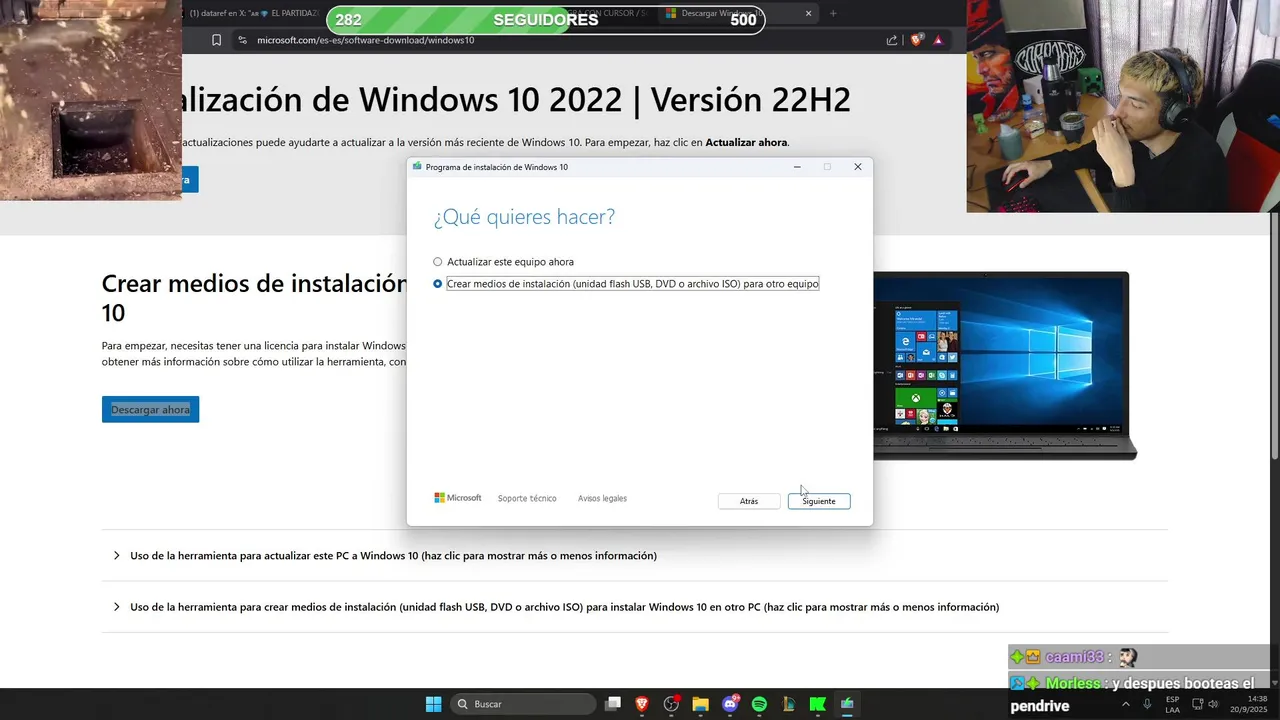Open Brave Shields lion icon
Screen dimensions: 1280x720
tap(916, 40)
